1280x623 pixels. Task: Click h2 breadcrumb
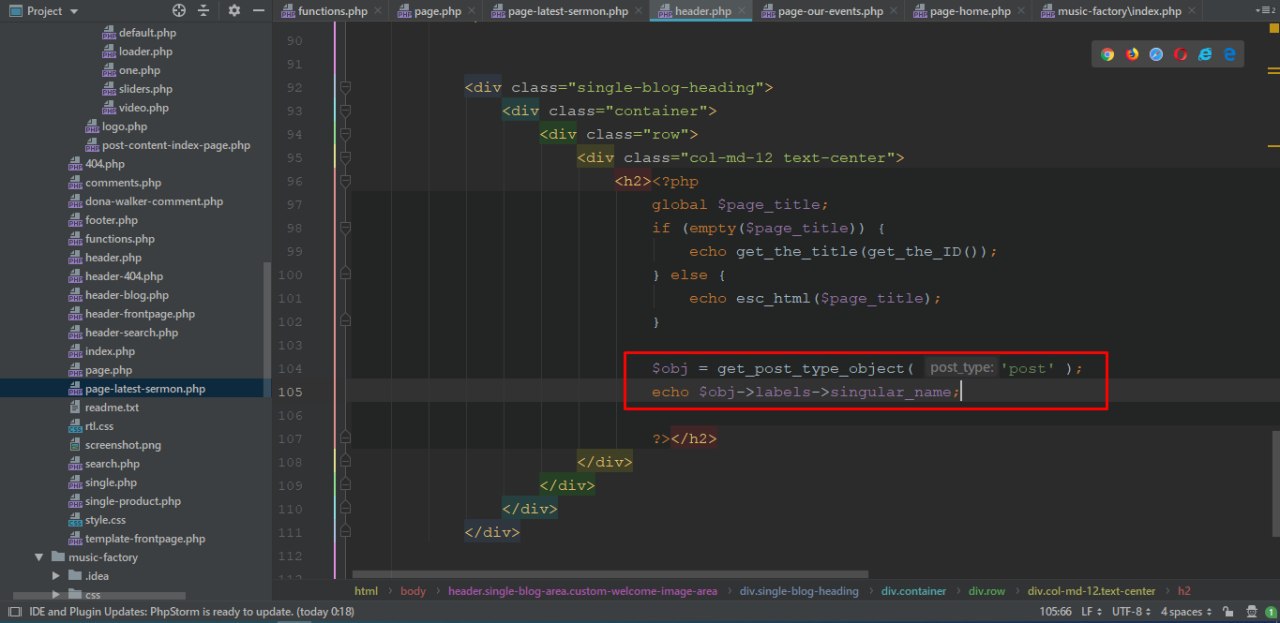coord(1184,591)
